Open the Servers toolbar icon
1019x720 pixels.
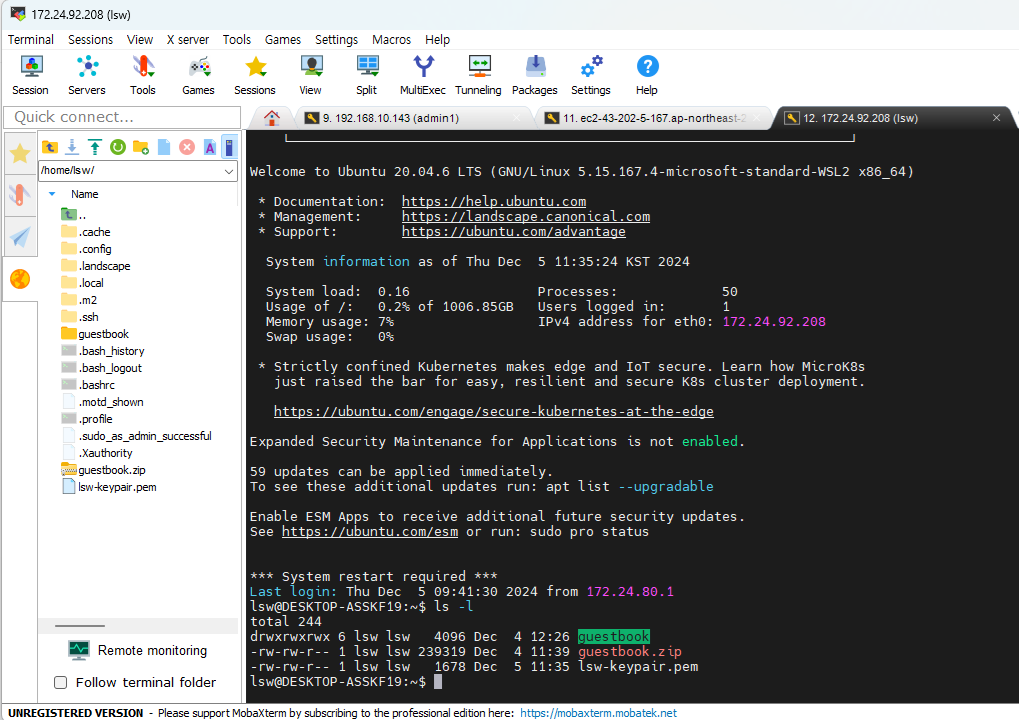coord(86,75)
